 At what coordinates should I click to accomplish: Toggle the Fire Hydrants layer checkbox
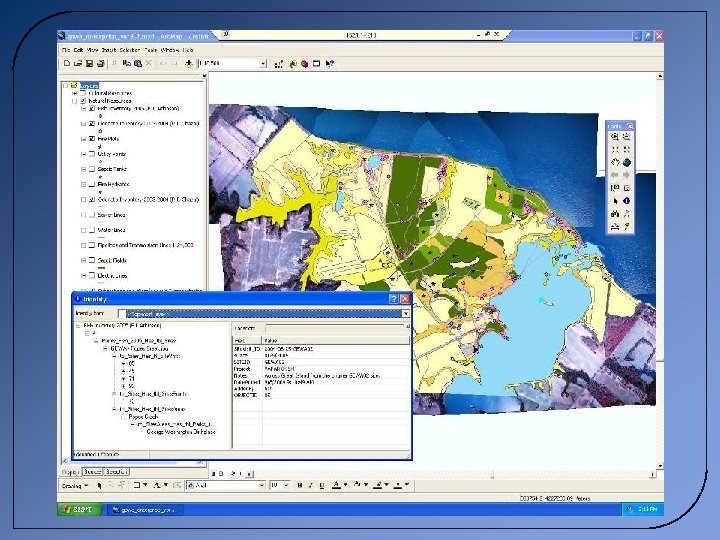[92, 184]
